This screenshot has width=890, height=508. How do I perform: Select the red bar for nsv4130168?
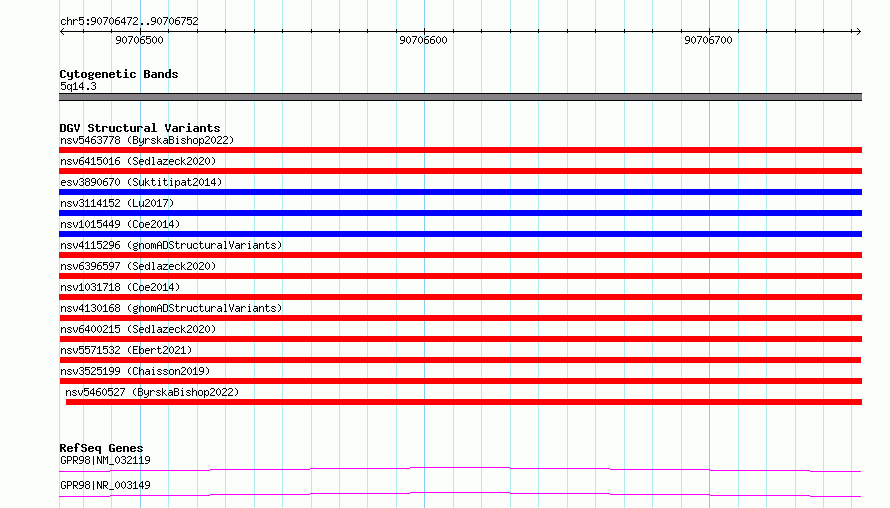[460, 318]
